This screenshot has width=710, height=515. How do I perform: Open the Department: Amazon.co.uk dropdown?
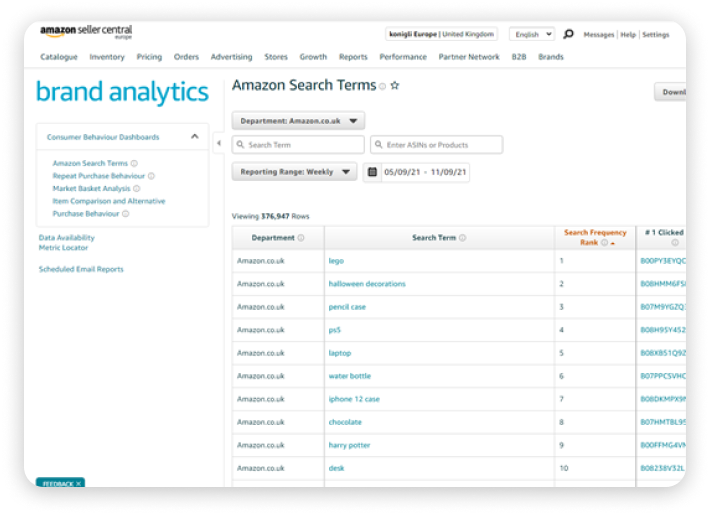coord(298,121)
